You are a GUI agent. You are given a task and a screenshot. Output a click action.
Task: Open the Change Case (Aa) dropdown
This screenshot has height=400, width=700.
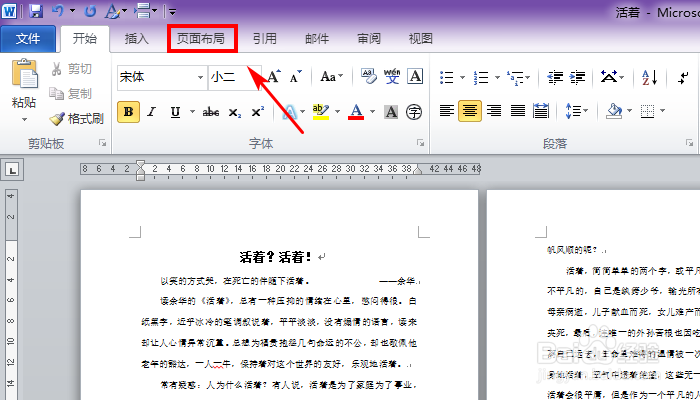coord(332,76)
